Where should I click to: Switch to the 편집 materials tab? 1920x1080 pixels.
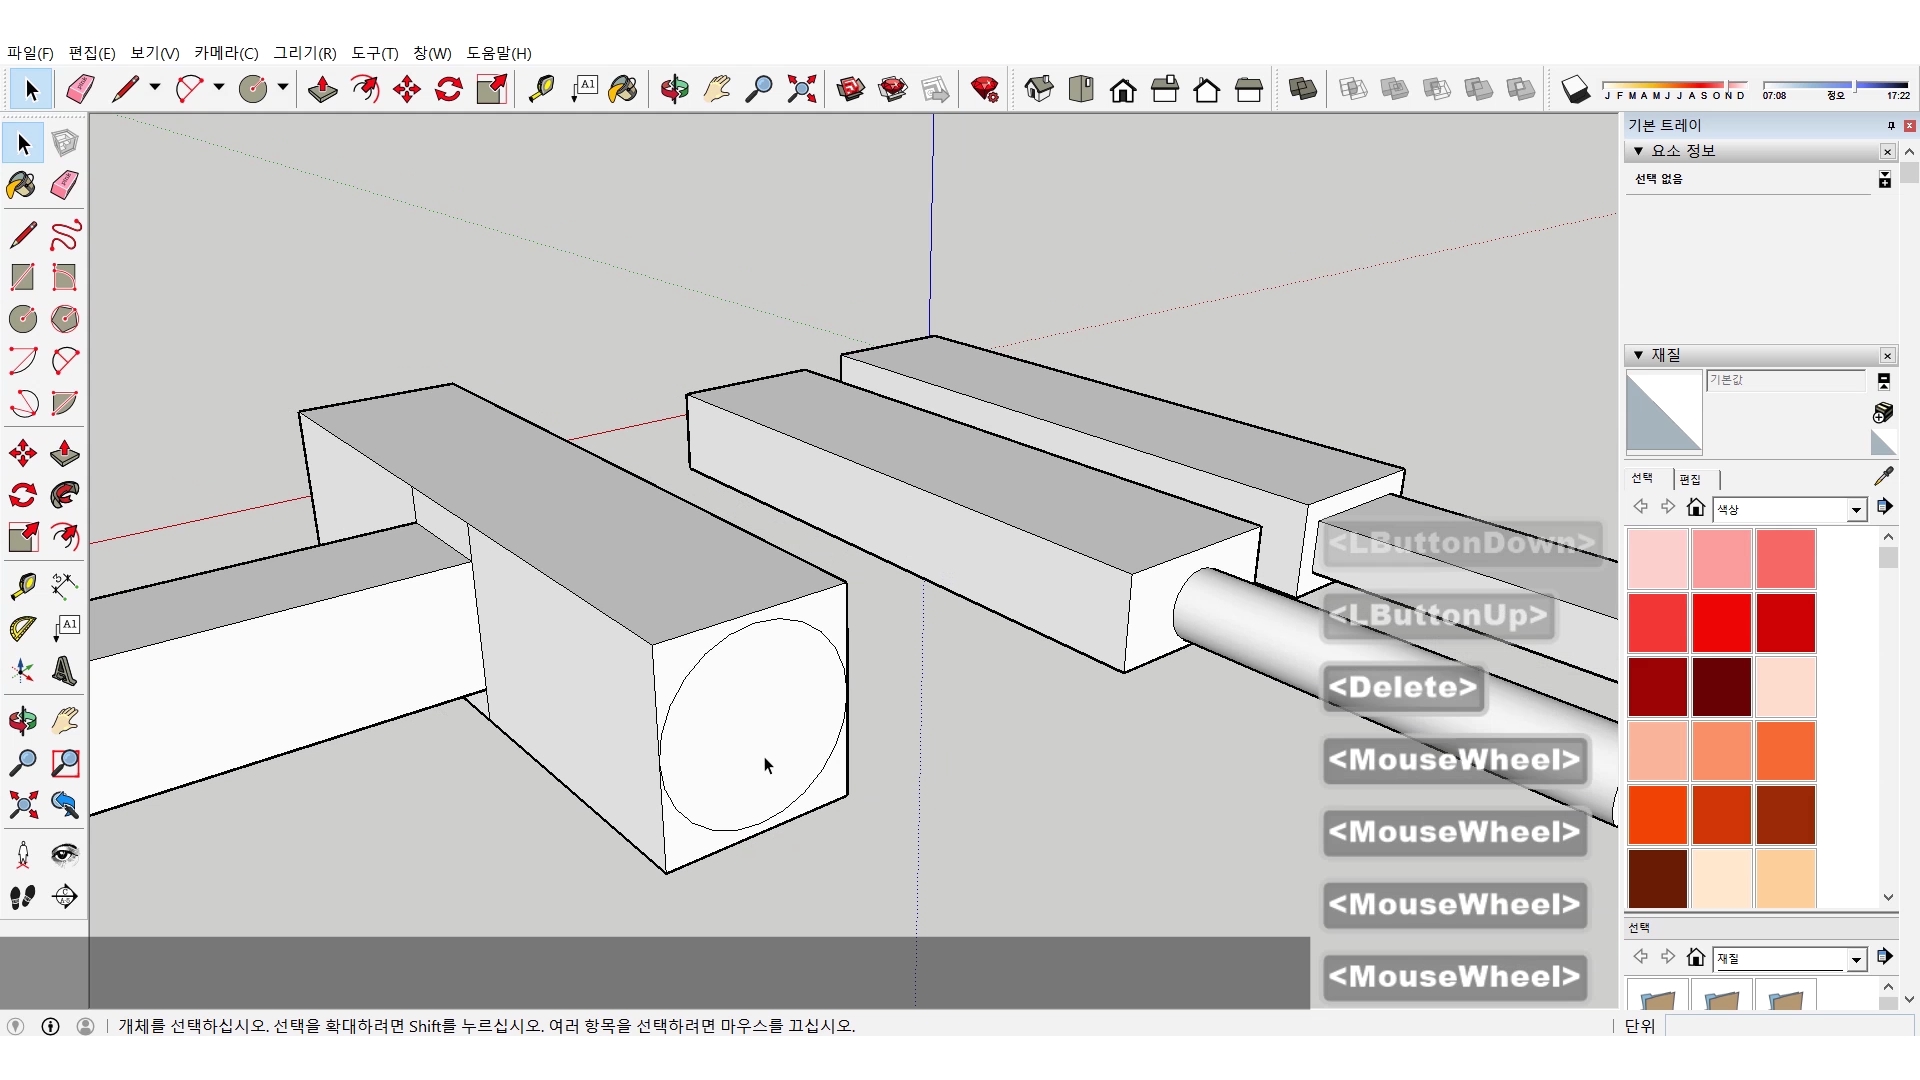[x=1690, y=479]
